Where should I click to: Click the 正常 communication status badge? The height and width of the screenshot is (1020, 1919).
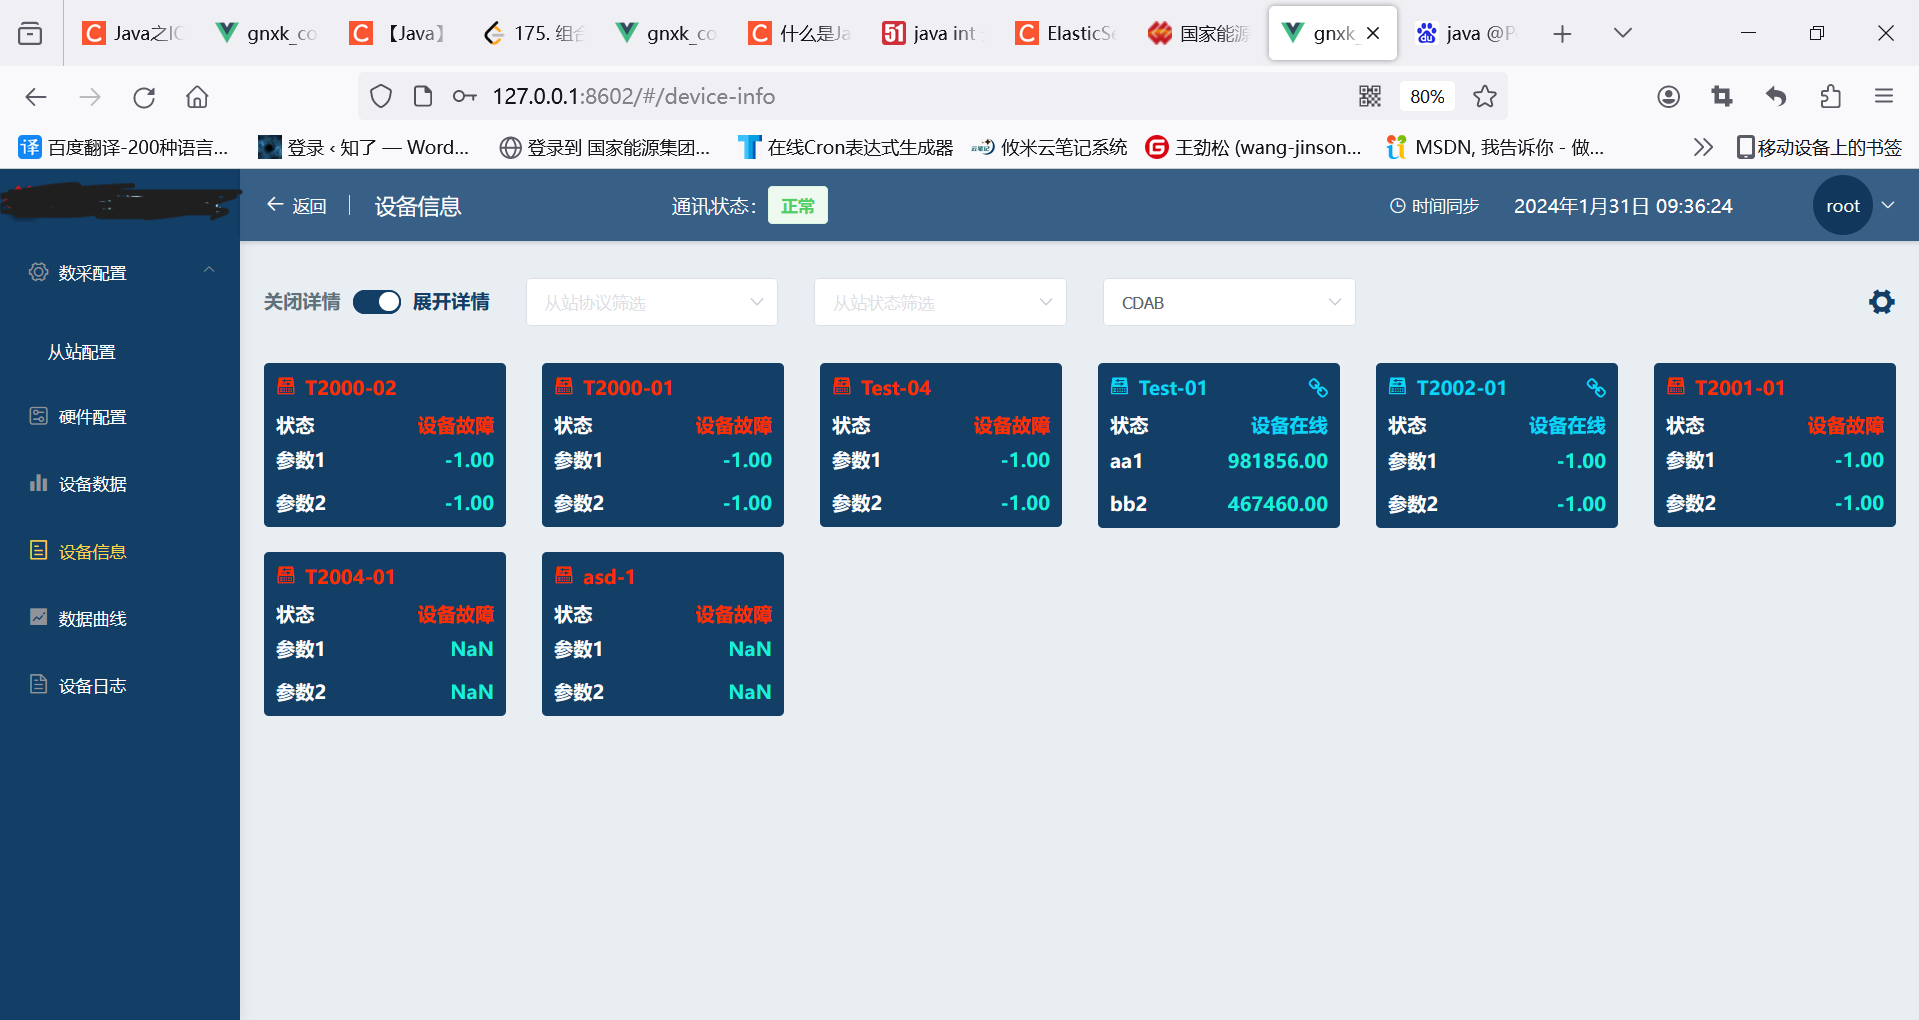798,205
